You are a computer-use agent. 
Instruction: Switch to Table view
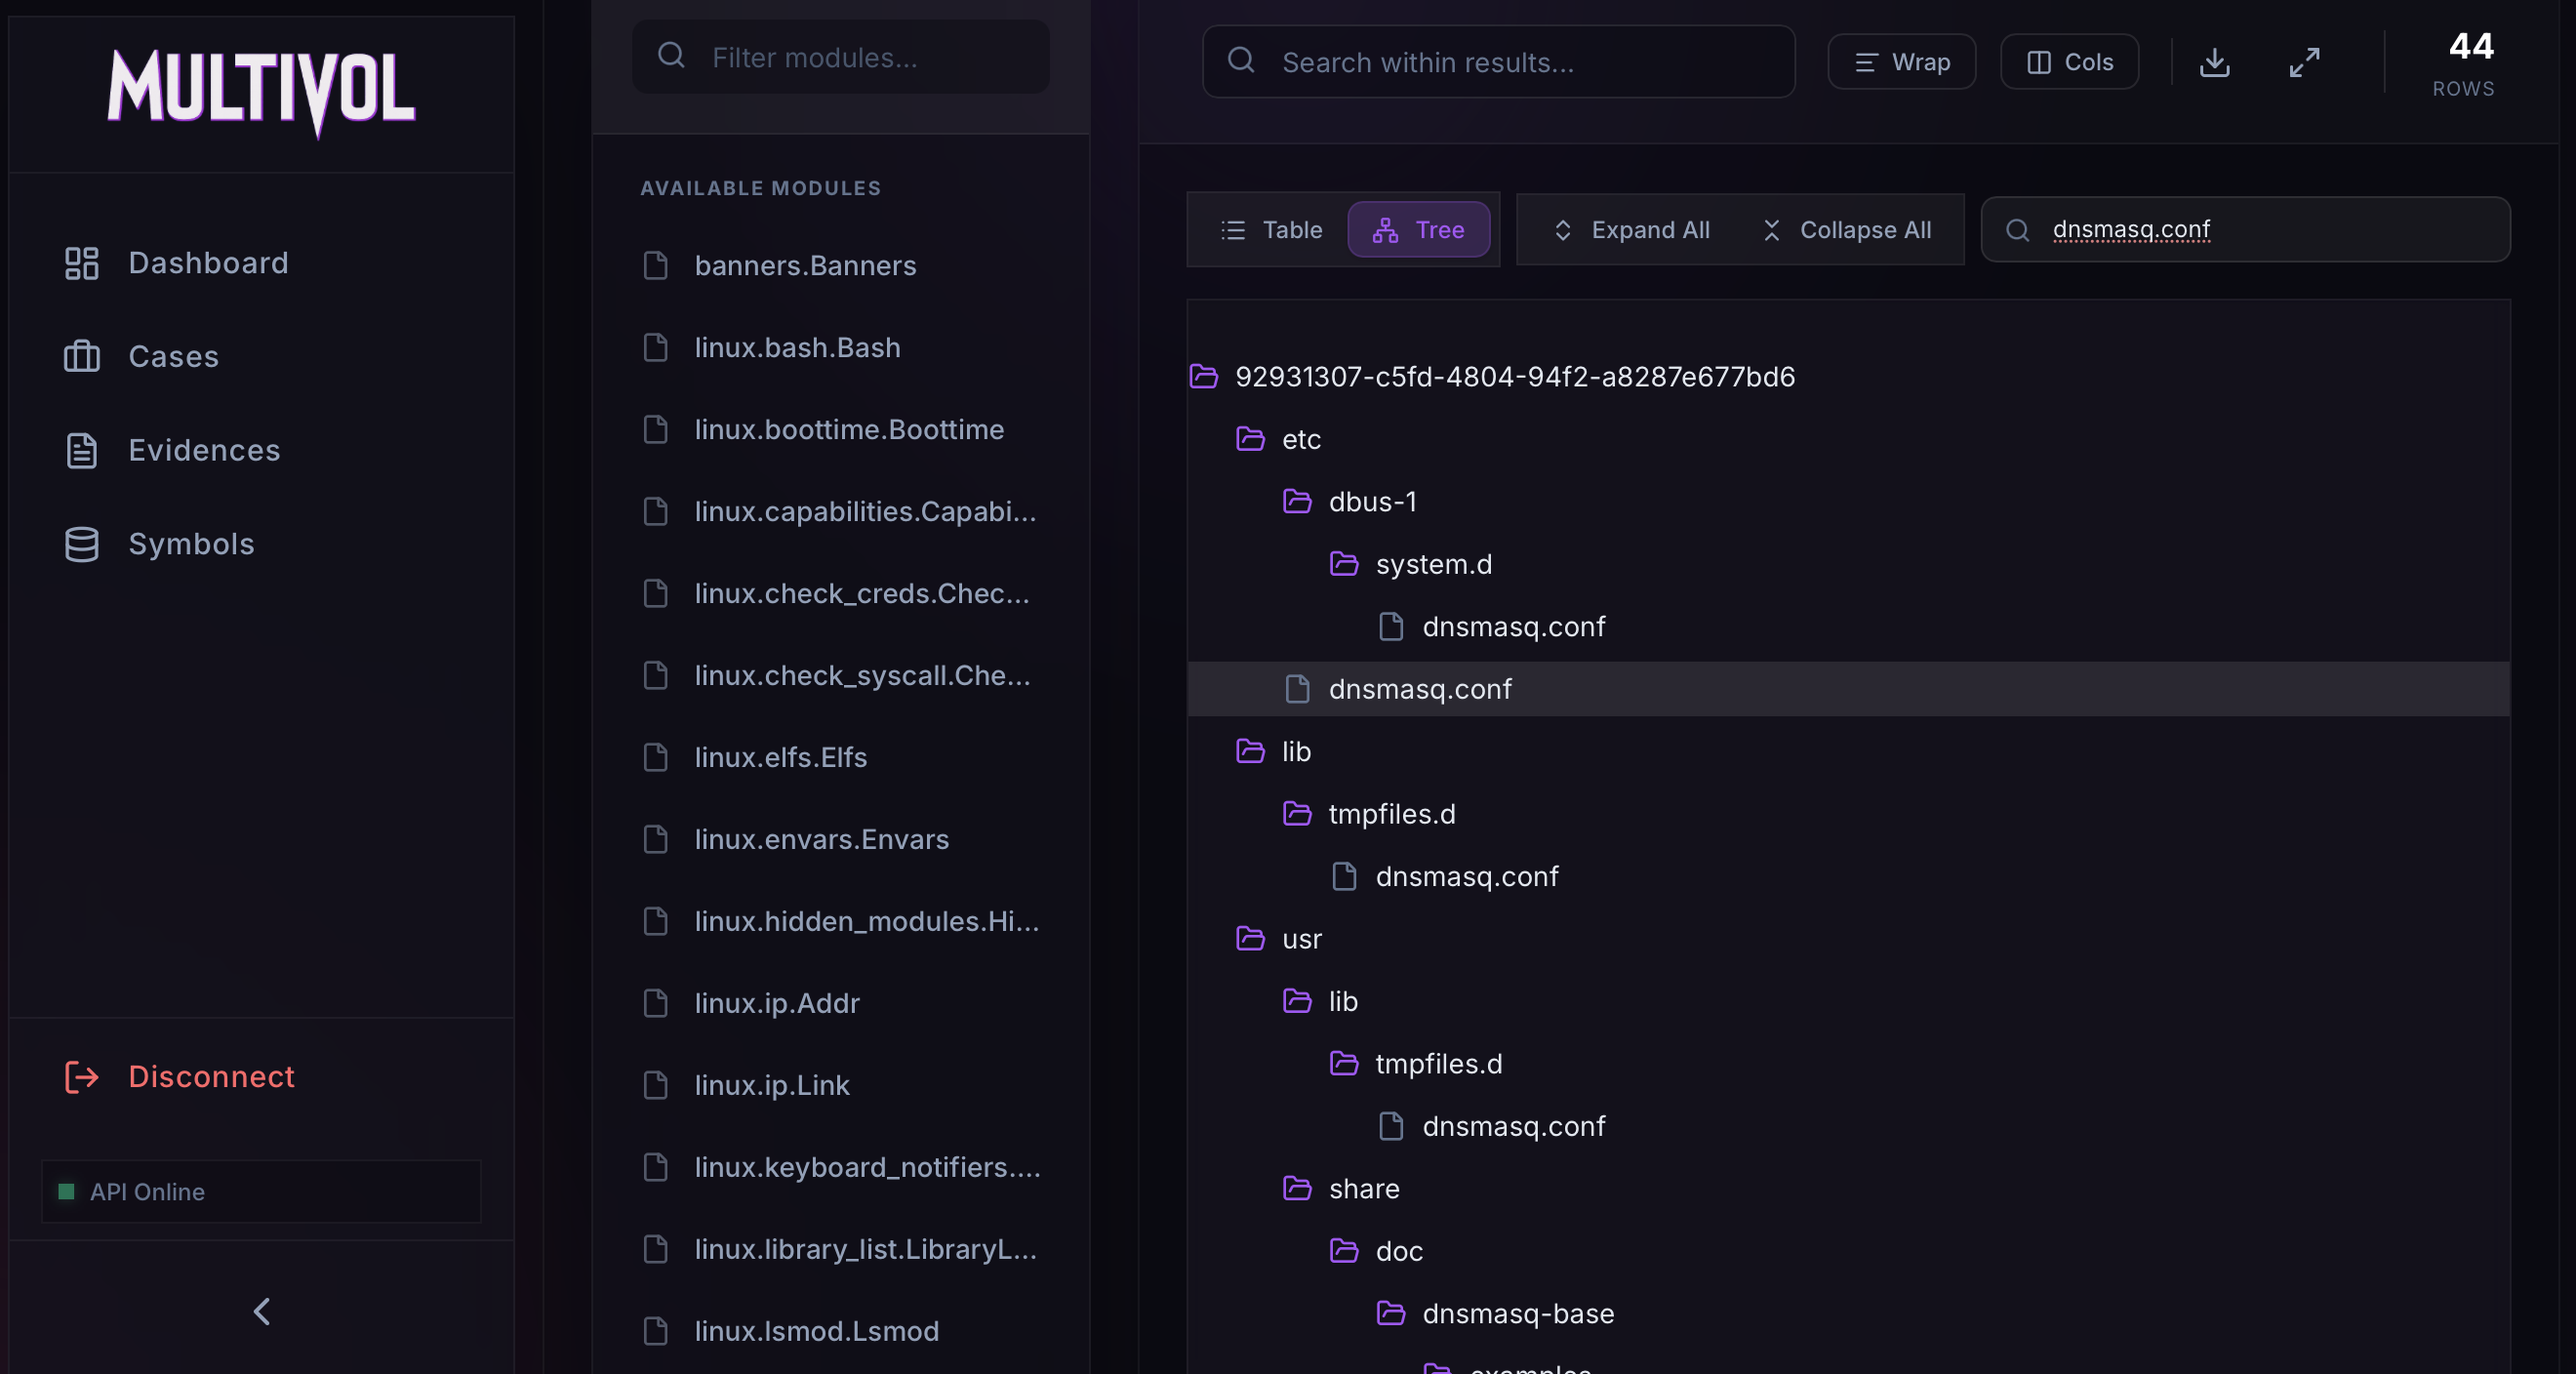click(x=1271, y=230)
